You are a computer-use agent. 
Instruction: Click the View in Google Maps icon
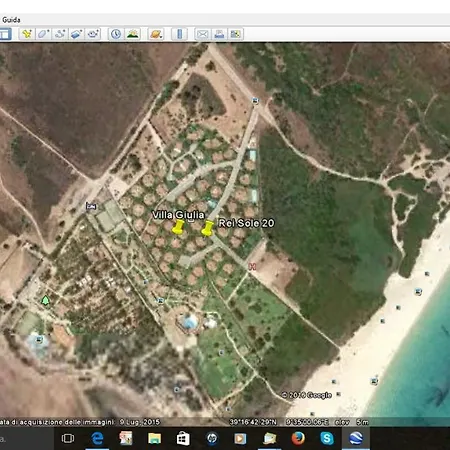[235, 34]
